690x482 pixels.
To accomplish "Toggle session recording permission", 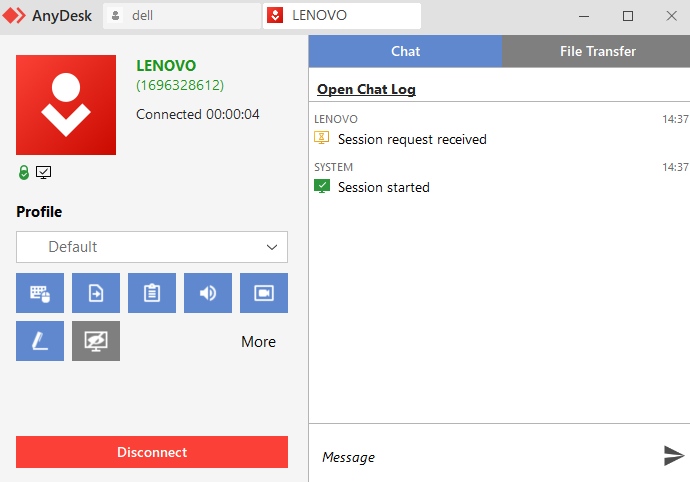I will pos(264,293).
